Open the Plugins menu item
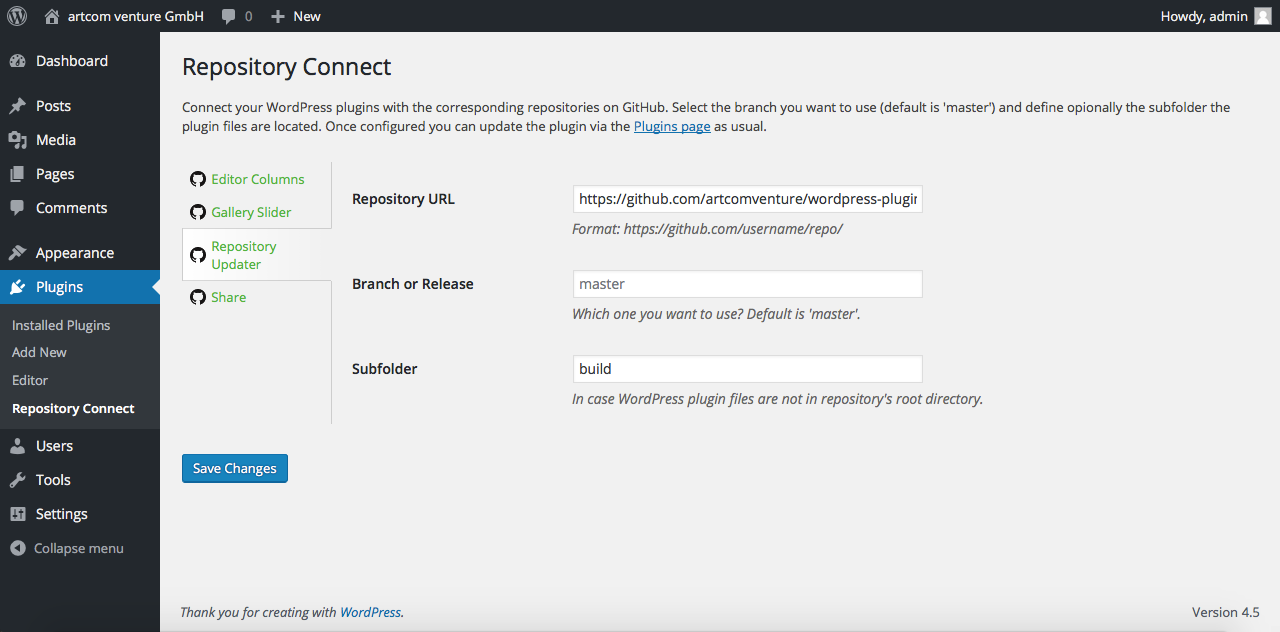The height and width of the screenshot is (632, 1280). pyautogui.click(x=80, y=287)
